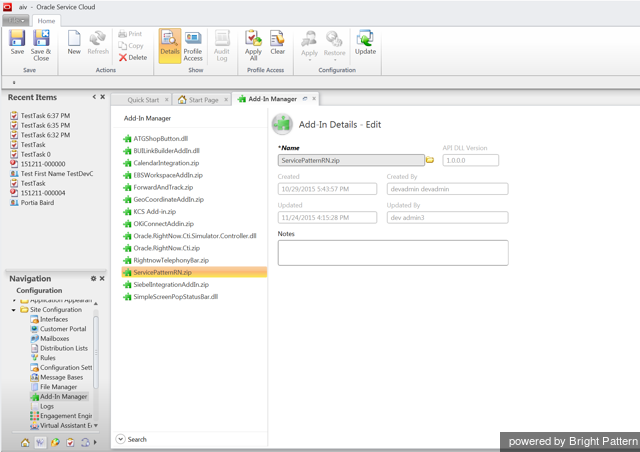Close the Add-In Manager tab
The width and height of the screenshot is (640, 452).
pos(314,99)
